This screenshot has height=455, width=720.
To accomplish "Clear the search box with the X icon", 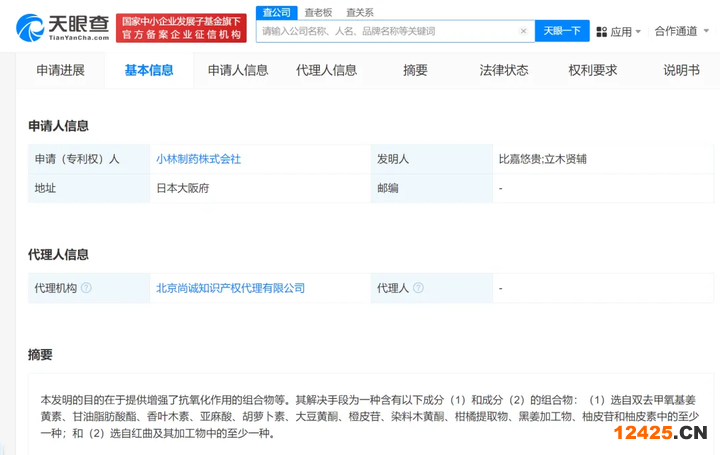I will pyautogui.click(x=523, y=31).
